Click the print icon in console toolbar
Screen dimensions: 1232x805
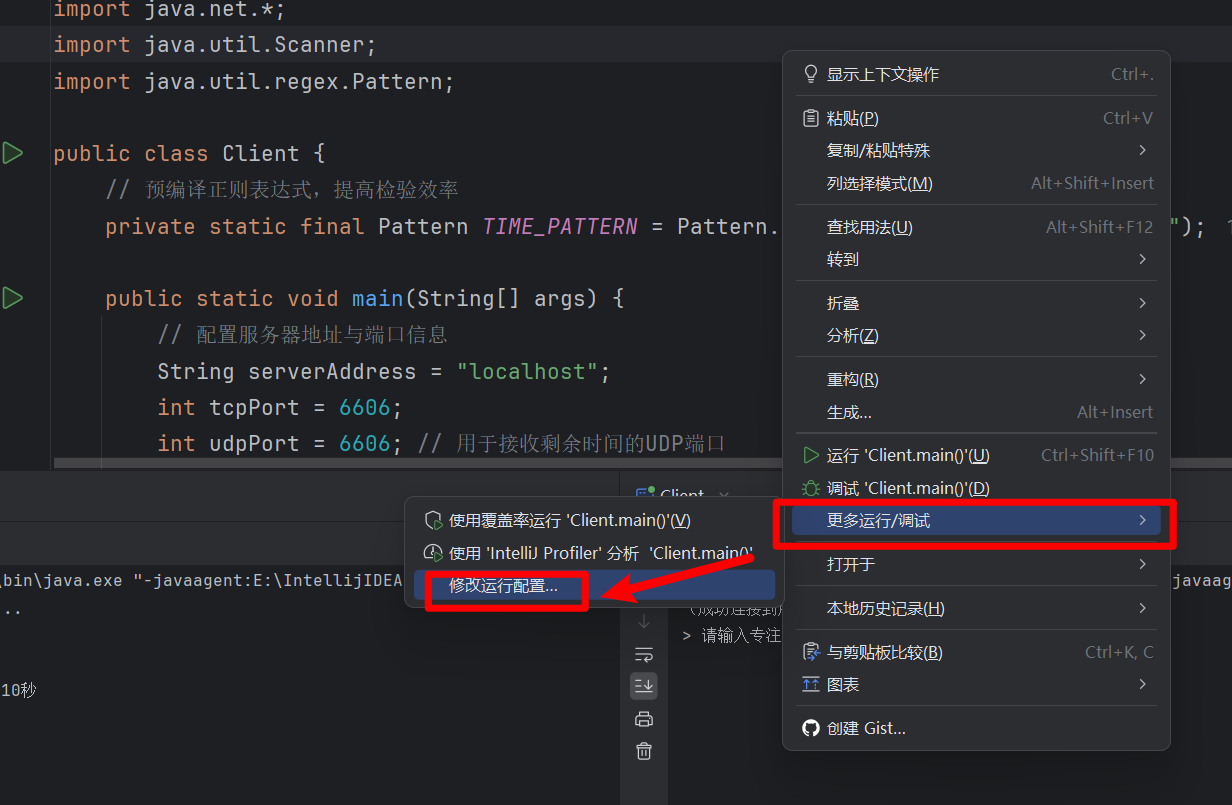click(644, 719)
